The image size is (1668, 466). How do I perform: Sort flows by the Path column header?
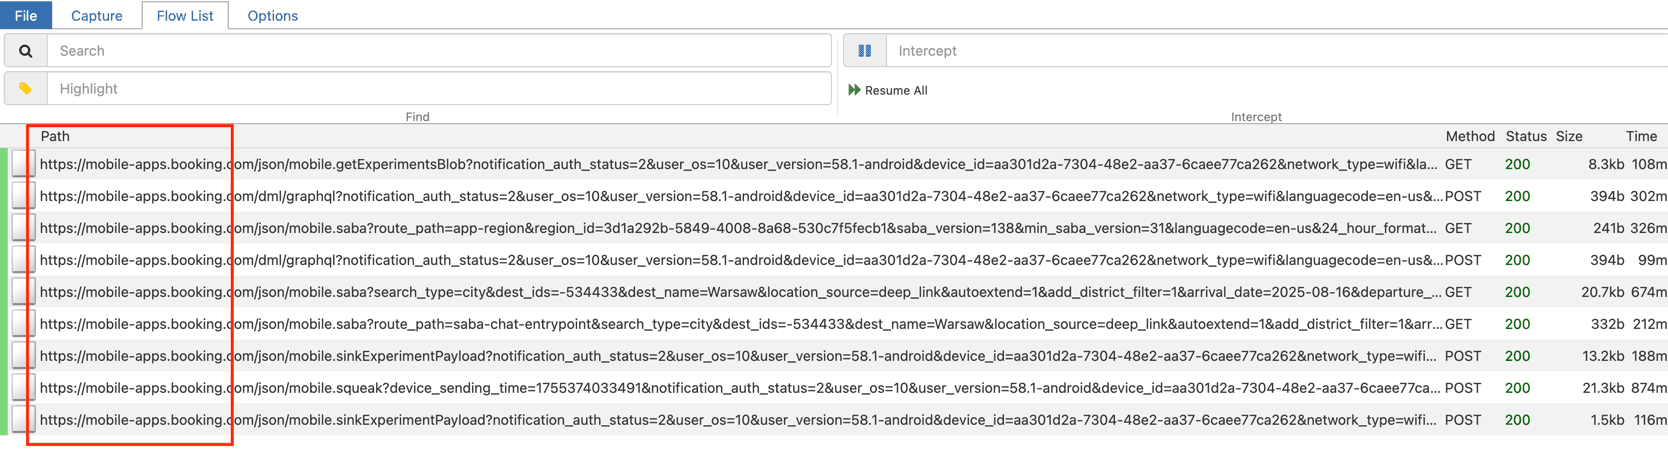click(x=55, y=136)
